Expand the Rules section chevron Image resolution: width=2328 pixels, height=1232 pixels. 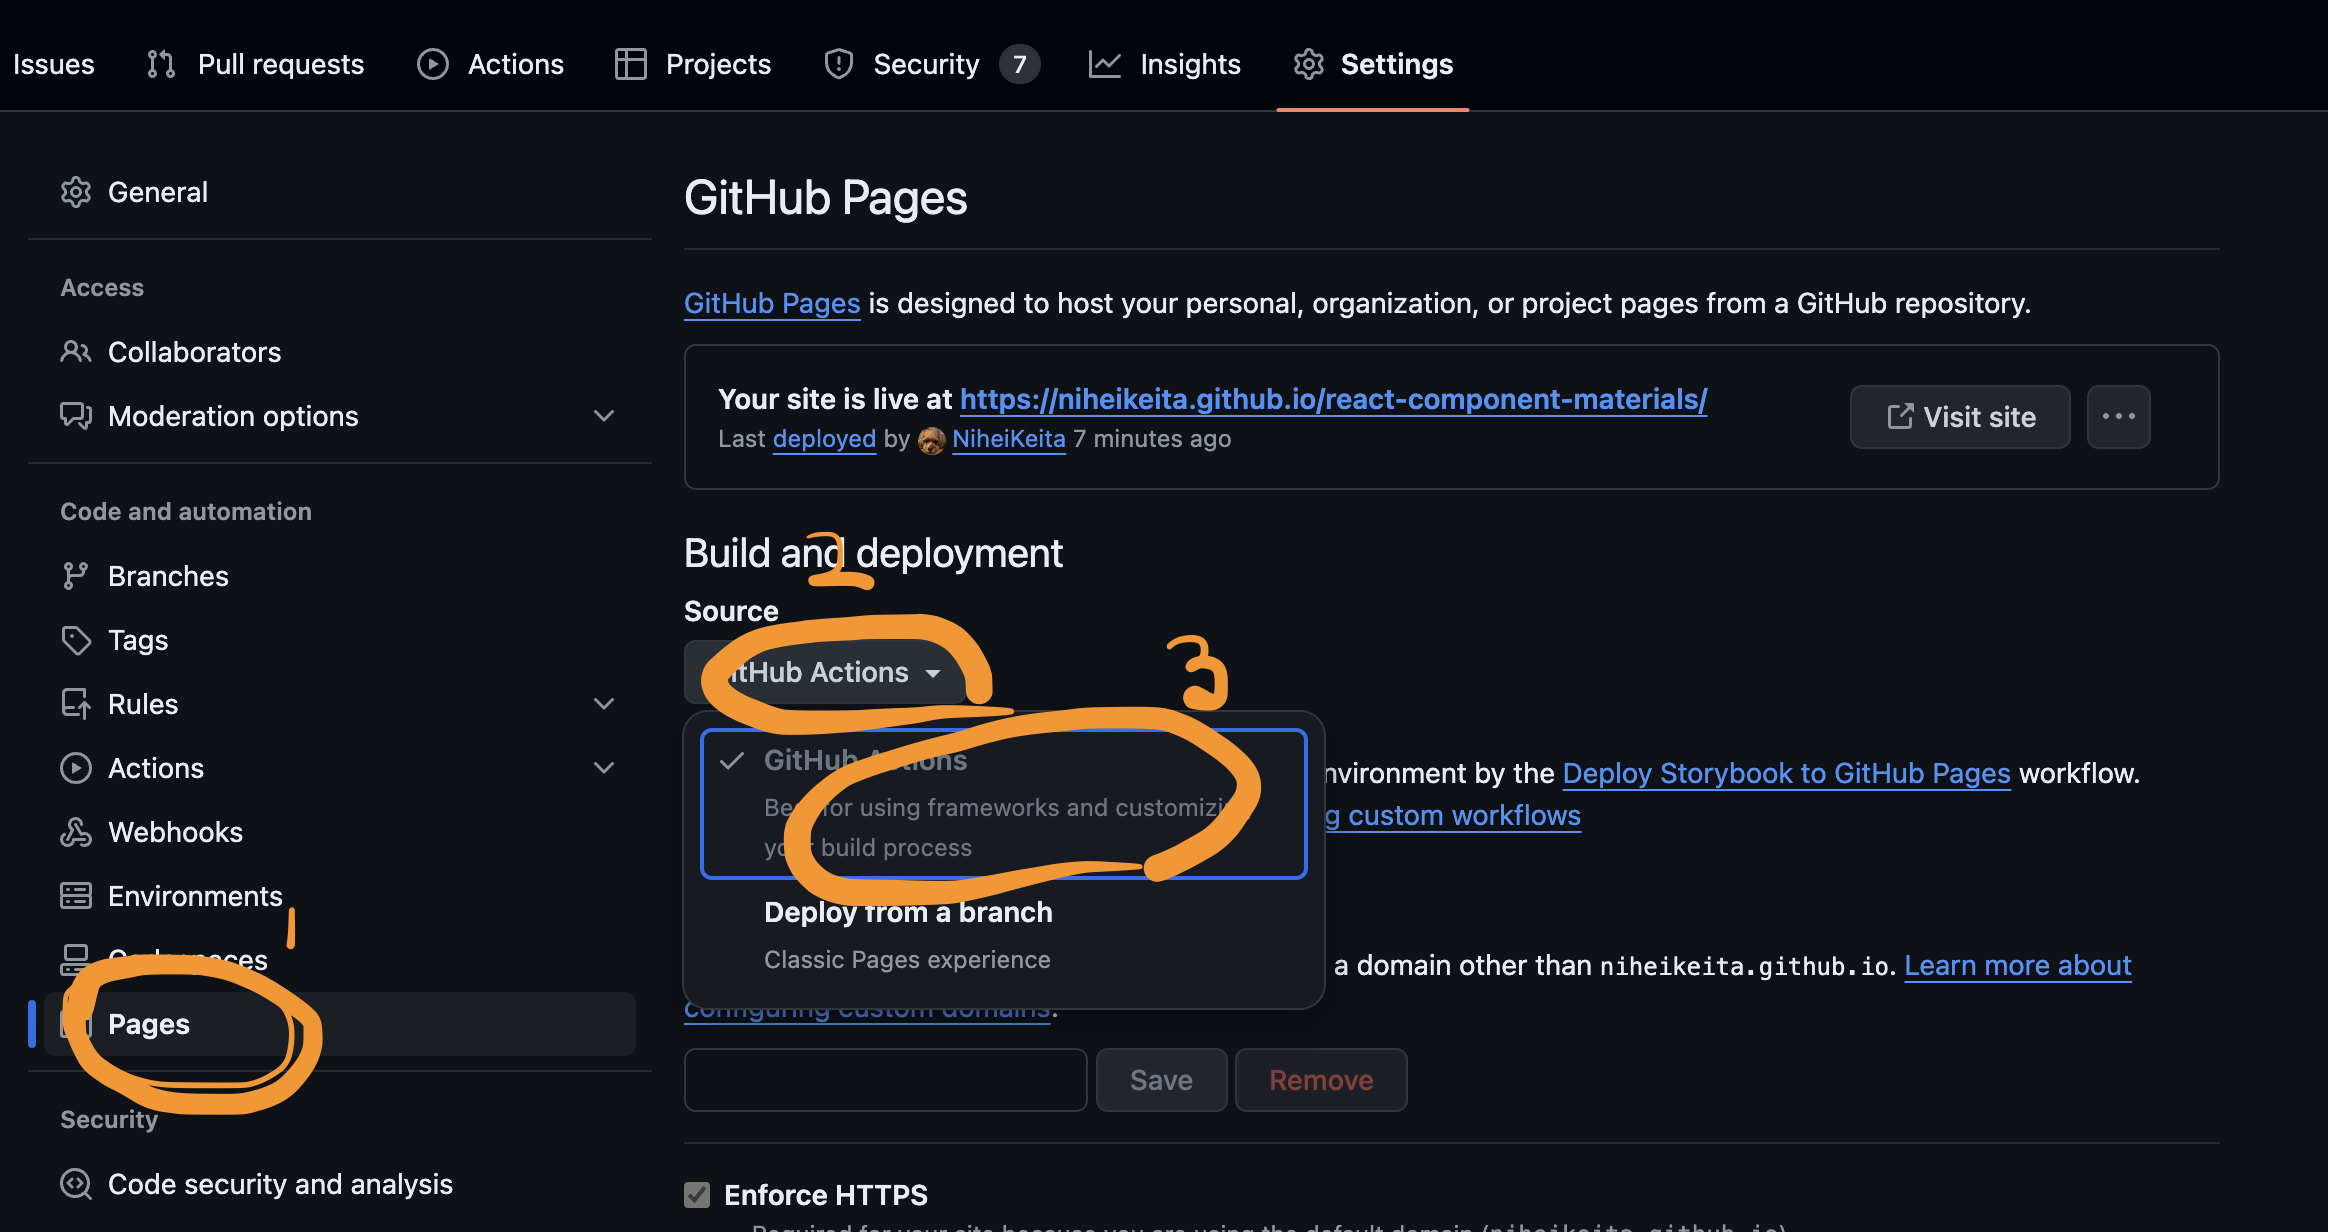pyautogui.click(x=604, y=704)
